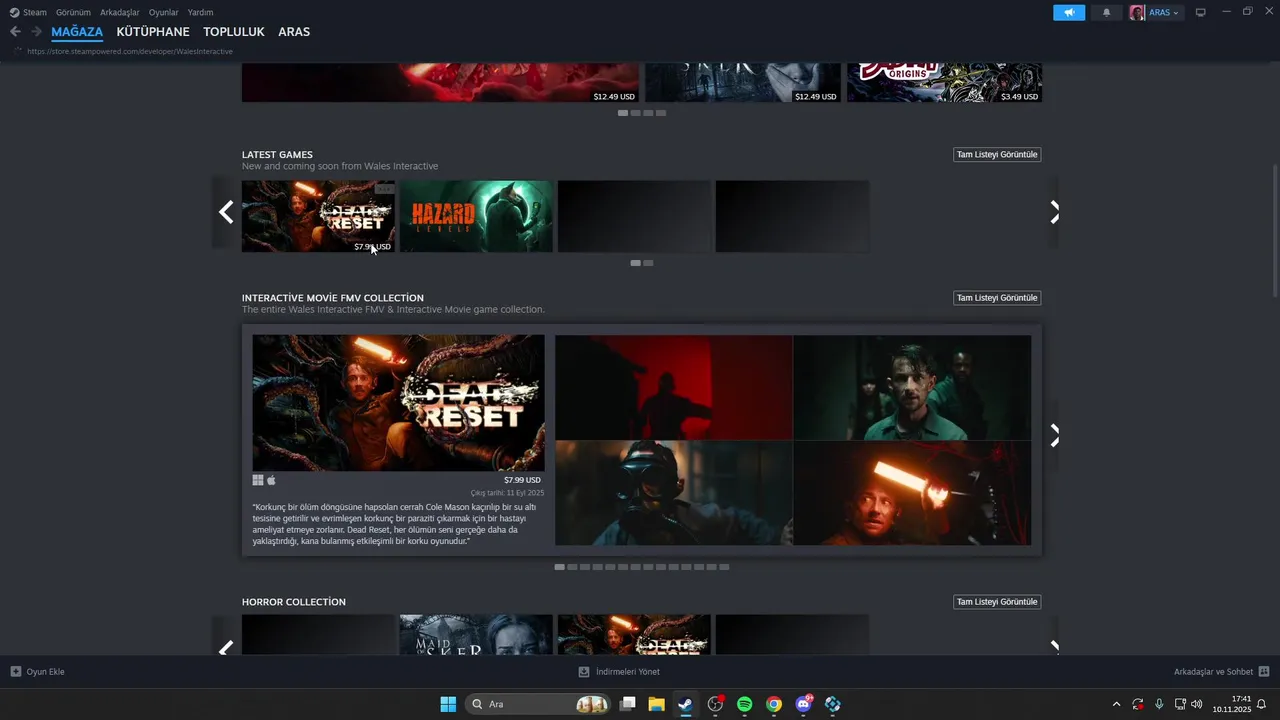
Task: Open the ARAS profile tab
Action: 294,32
